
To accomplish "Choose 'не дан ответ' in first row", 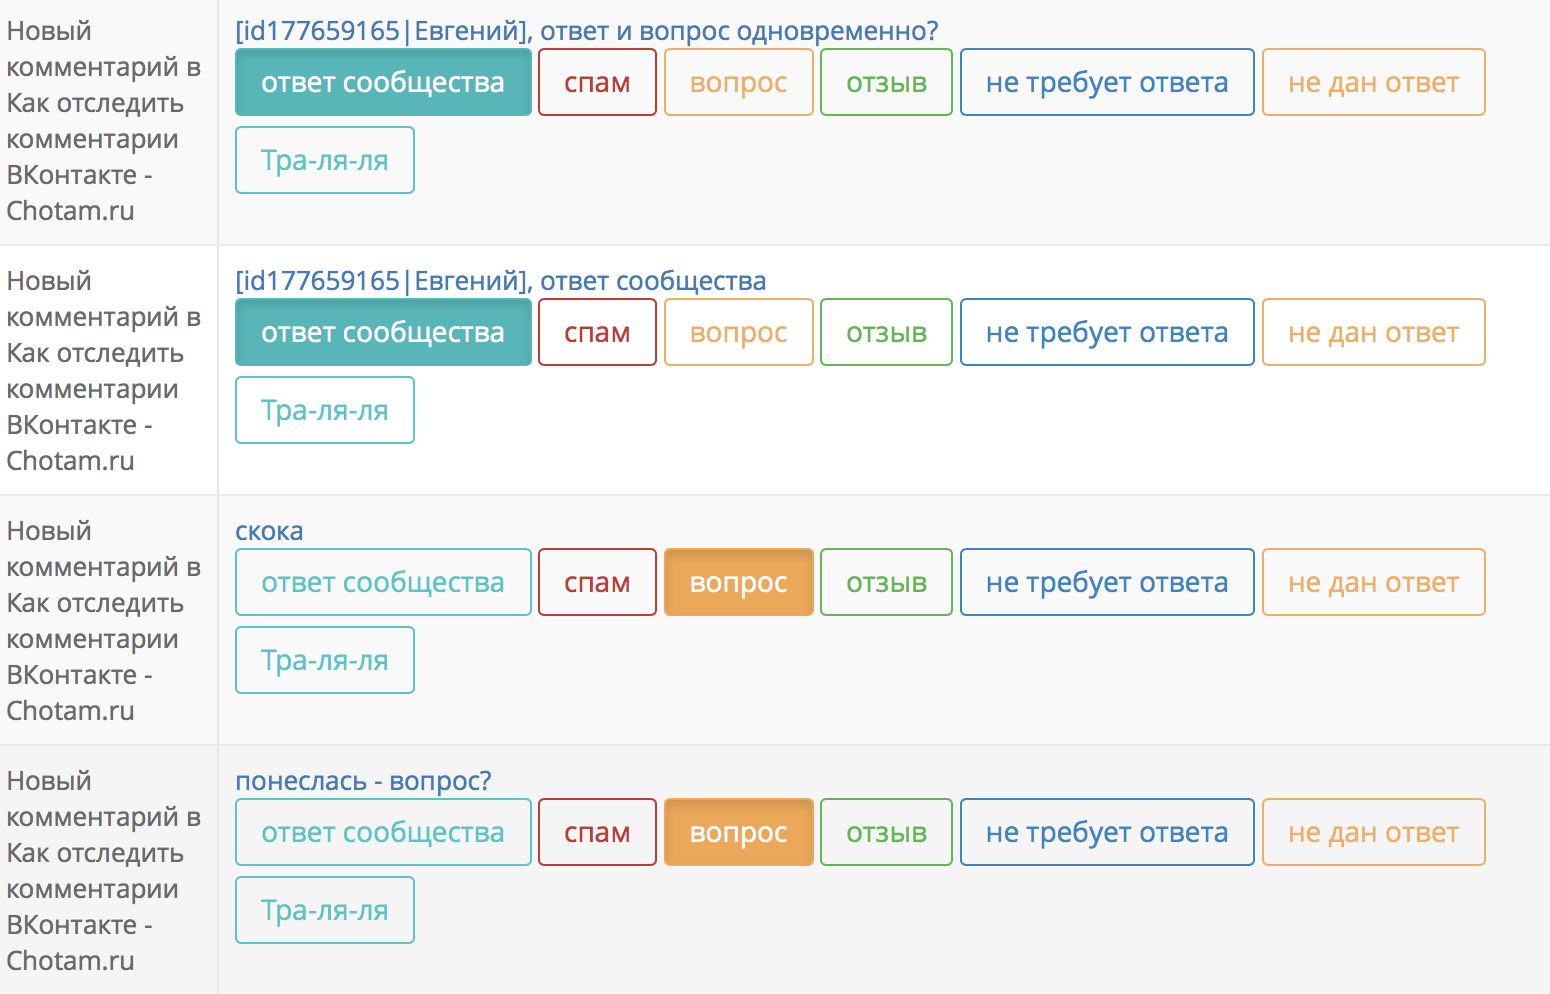I will 1373,82.
